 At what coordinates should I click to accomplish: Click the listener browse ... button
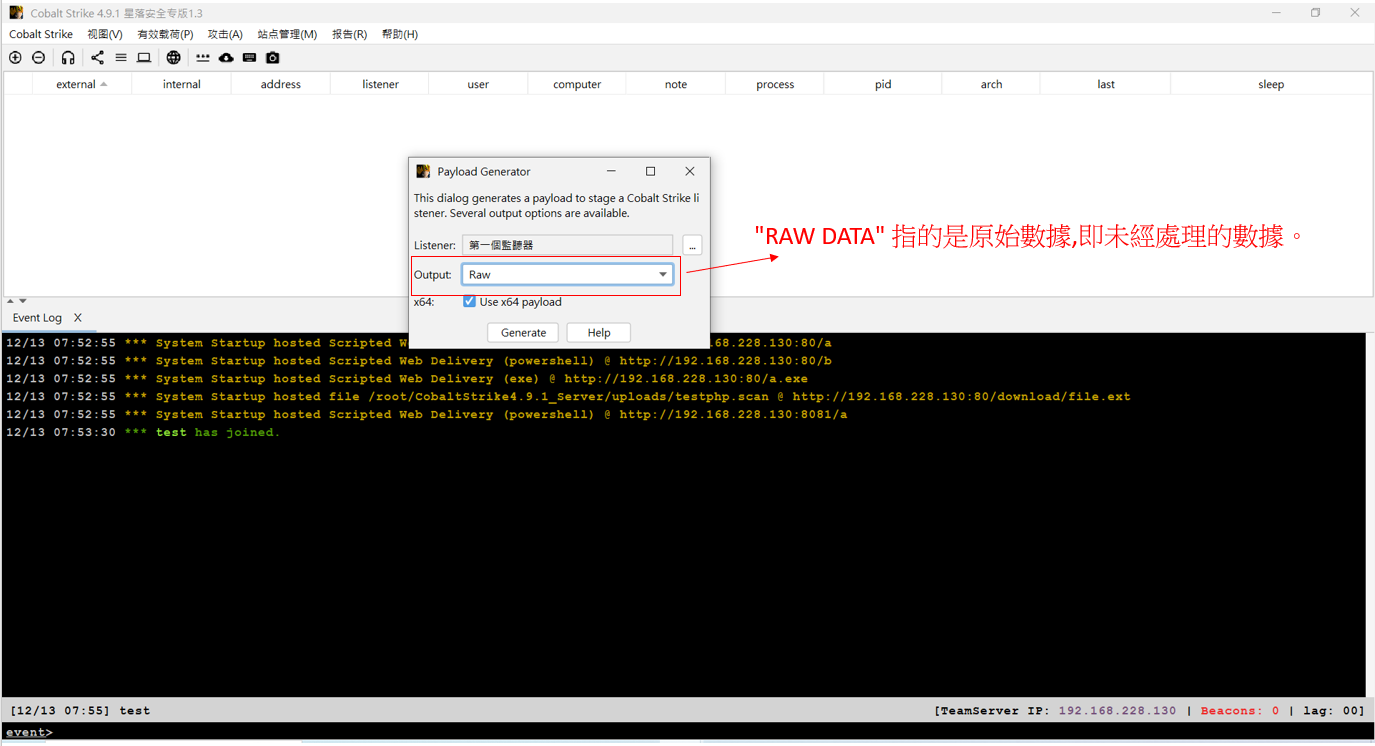tap(692, 245)
